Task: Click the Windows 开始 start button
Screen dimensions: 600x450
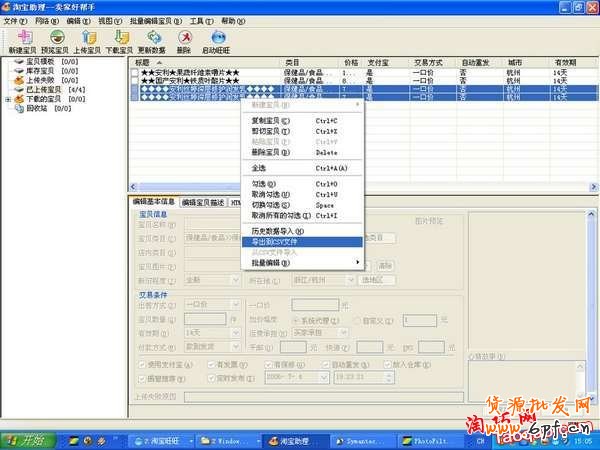Action: point(24,440)
